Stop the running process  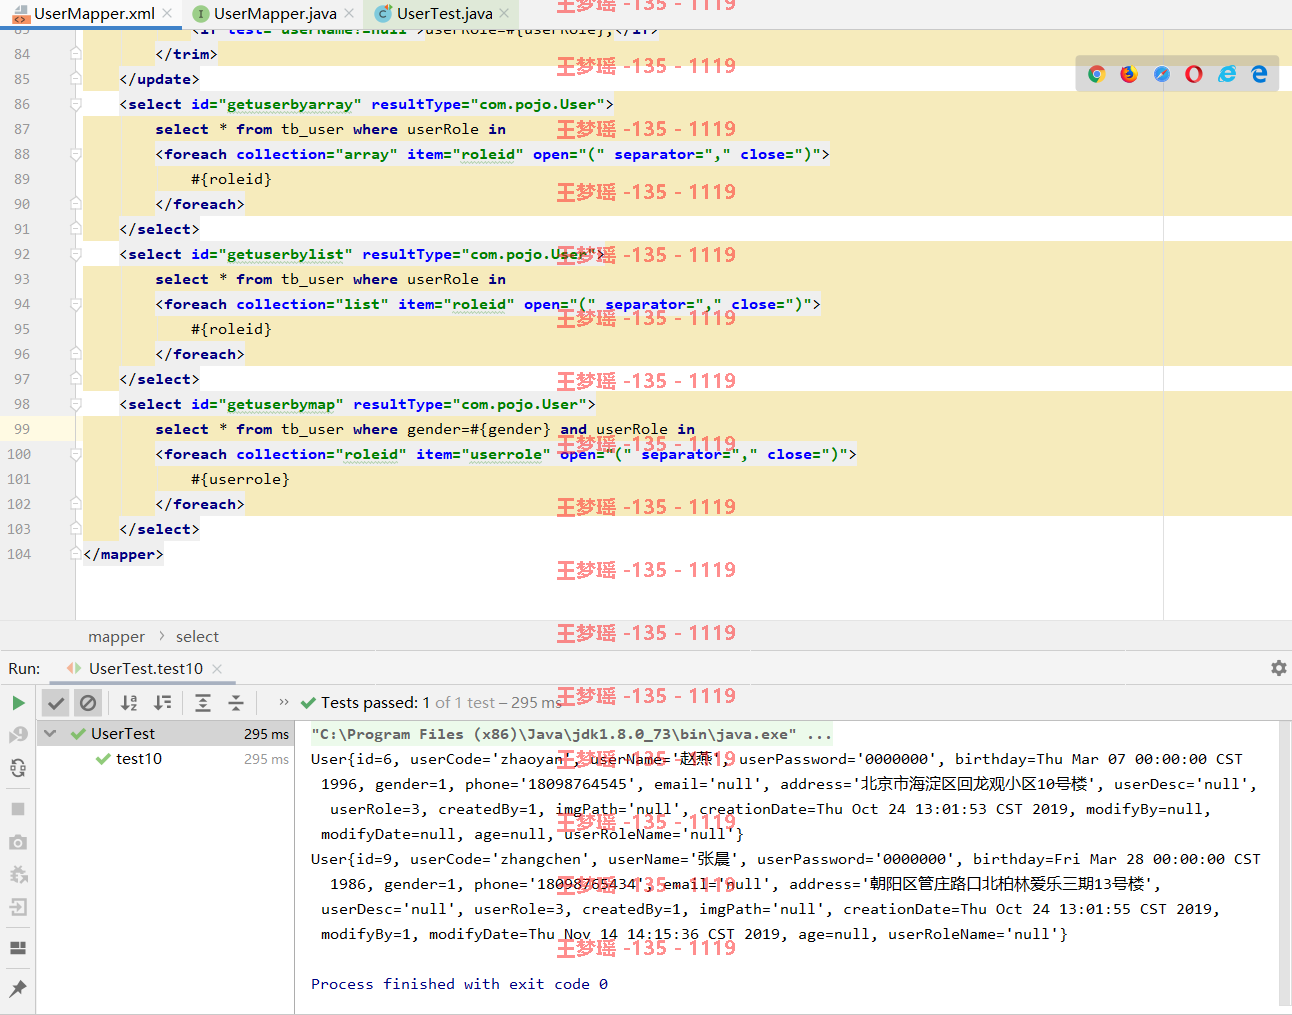pyautogui.click(x=18, y=808)
